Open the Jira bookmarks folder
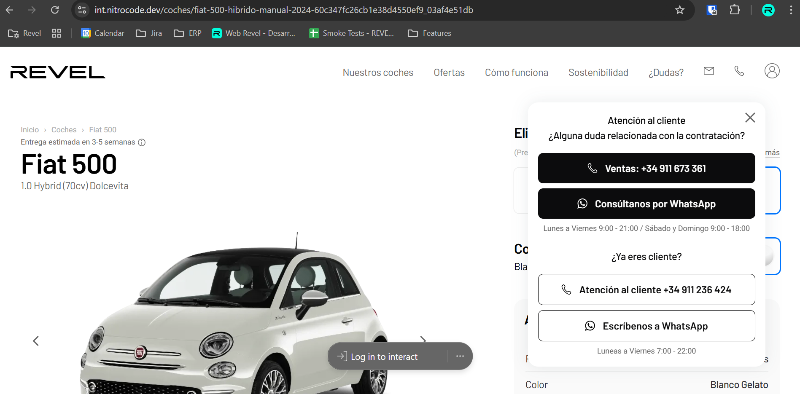Screen dimensions: 800x394 tap(149, 33)
